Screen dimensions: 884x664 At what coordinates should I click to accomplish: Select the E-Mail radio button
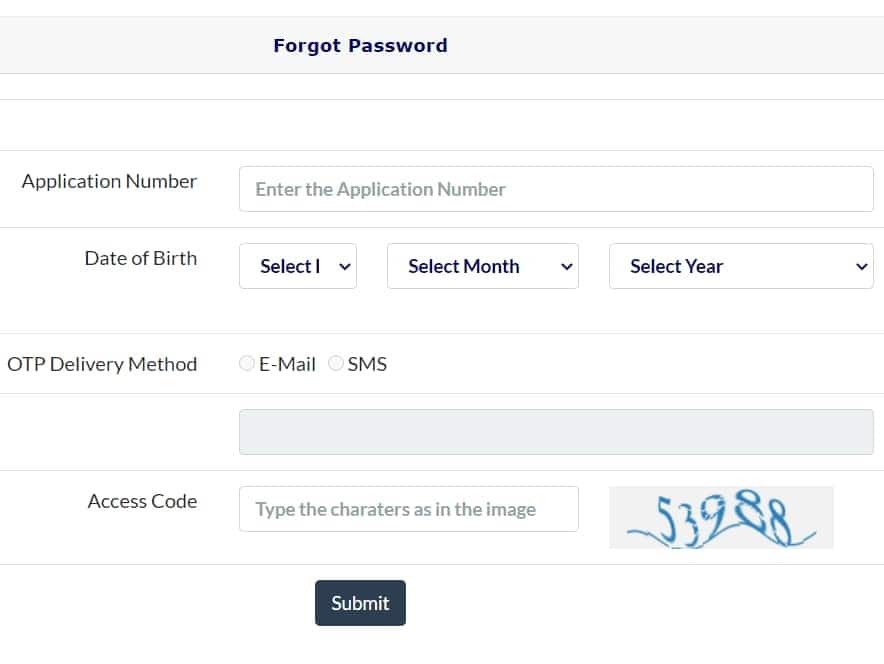pos(247,364)
